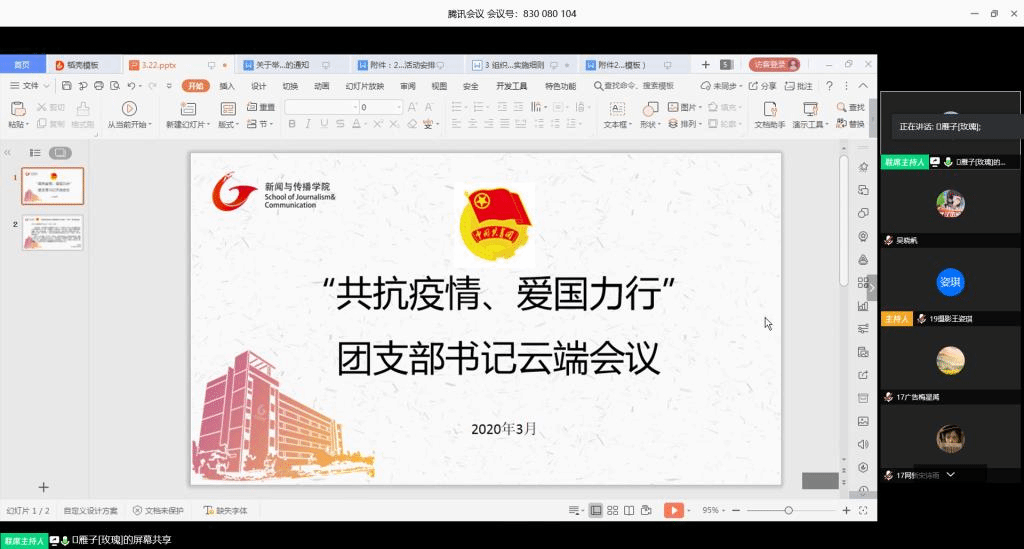Click the 访客登录 login button

[776, 64]
